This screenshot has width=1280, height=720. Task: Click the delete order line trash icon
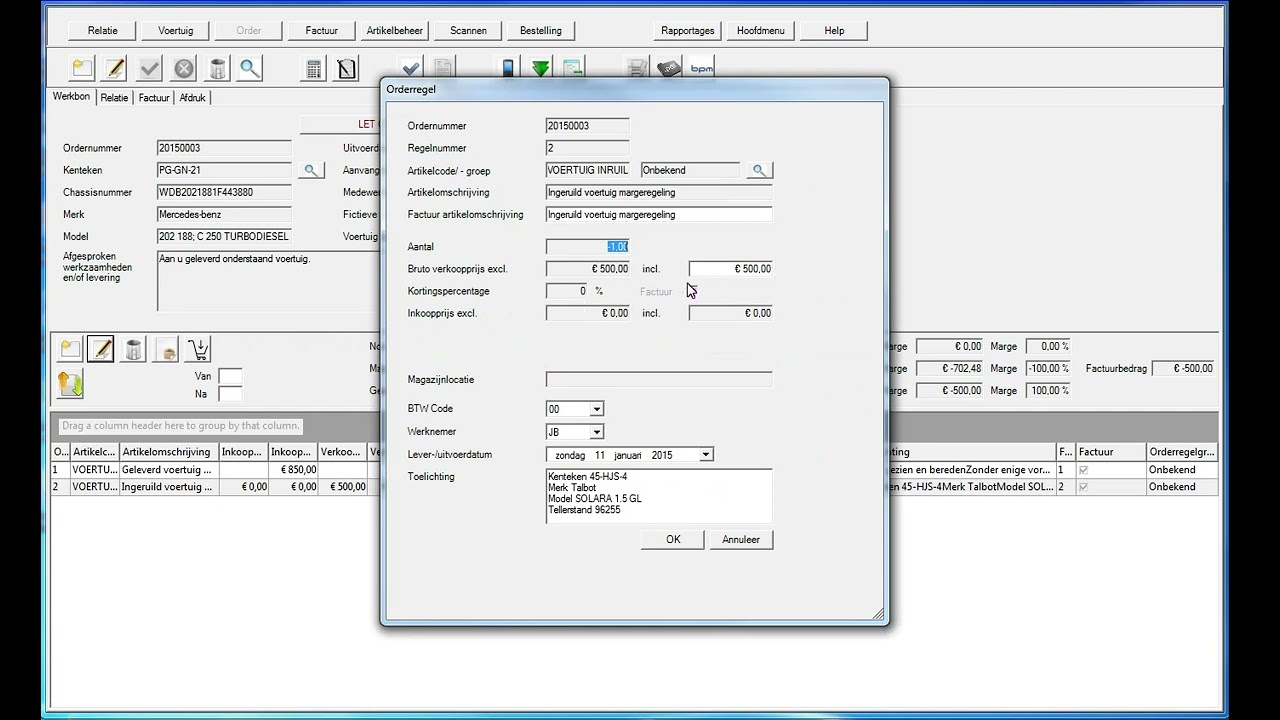(133, 348)
